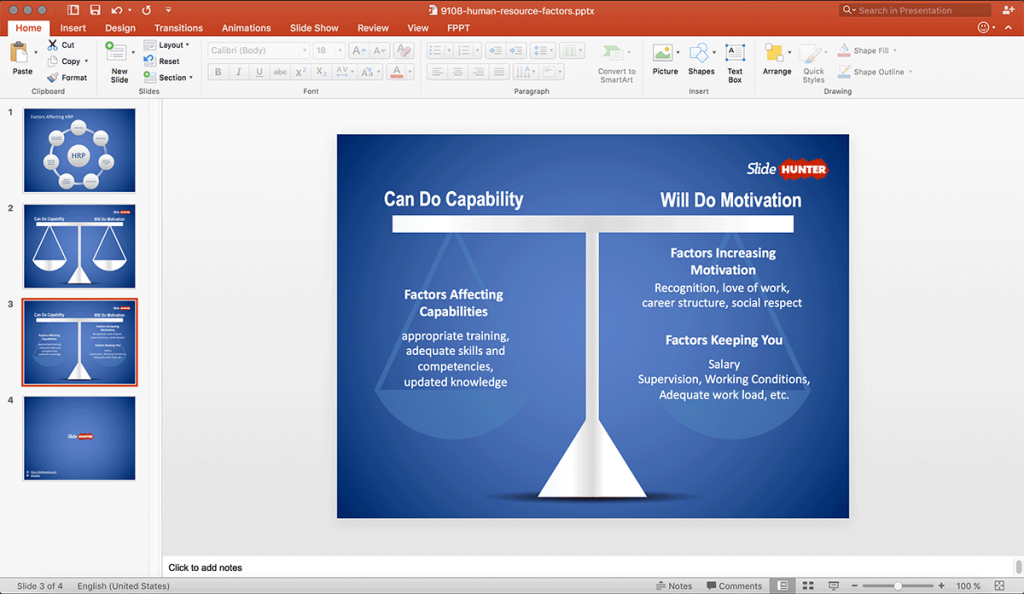Toggle Comments pane in status bar
This screenshot has width=1024, height=594.
pyautogui.click(x=734, y=586)
